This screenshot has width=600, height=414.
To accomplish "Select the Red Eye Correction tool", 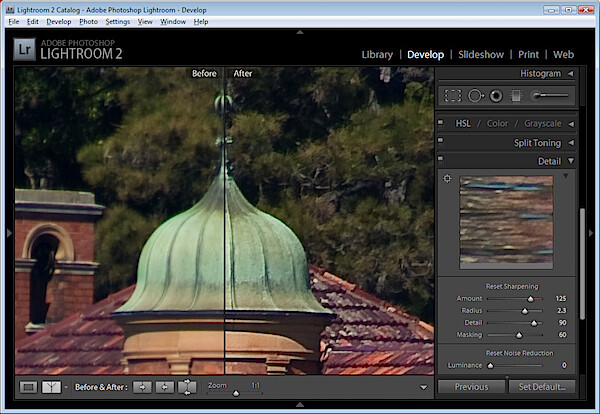I will pos(496,95).
